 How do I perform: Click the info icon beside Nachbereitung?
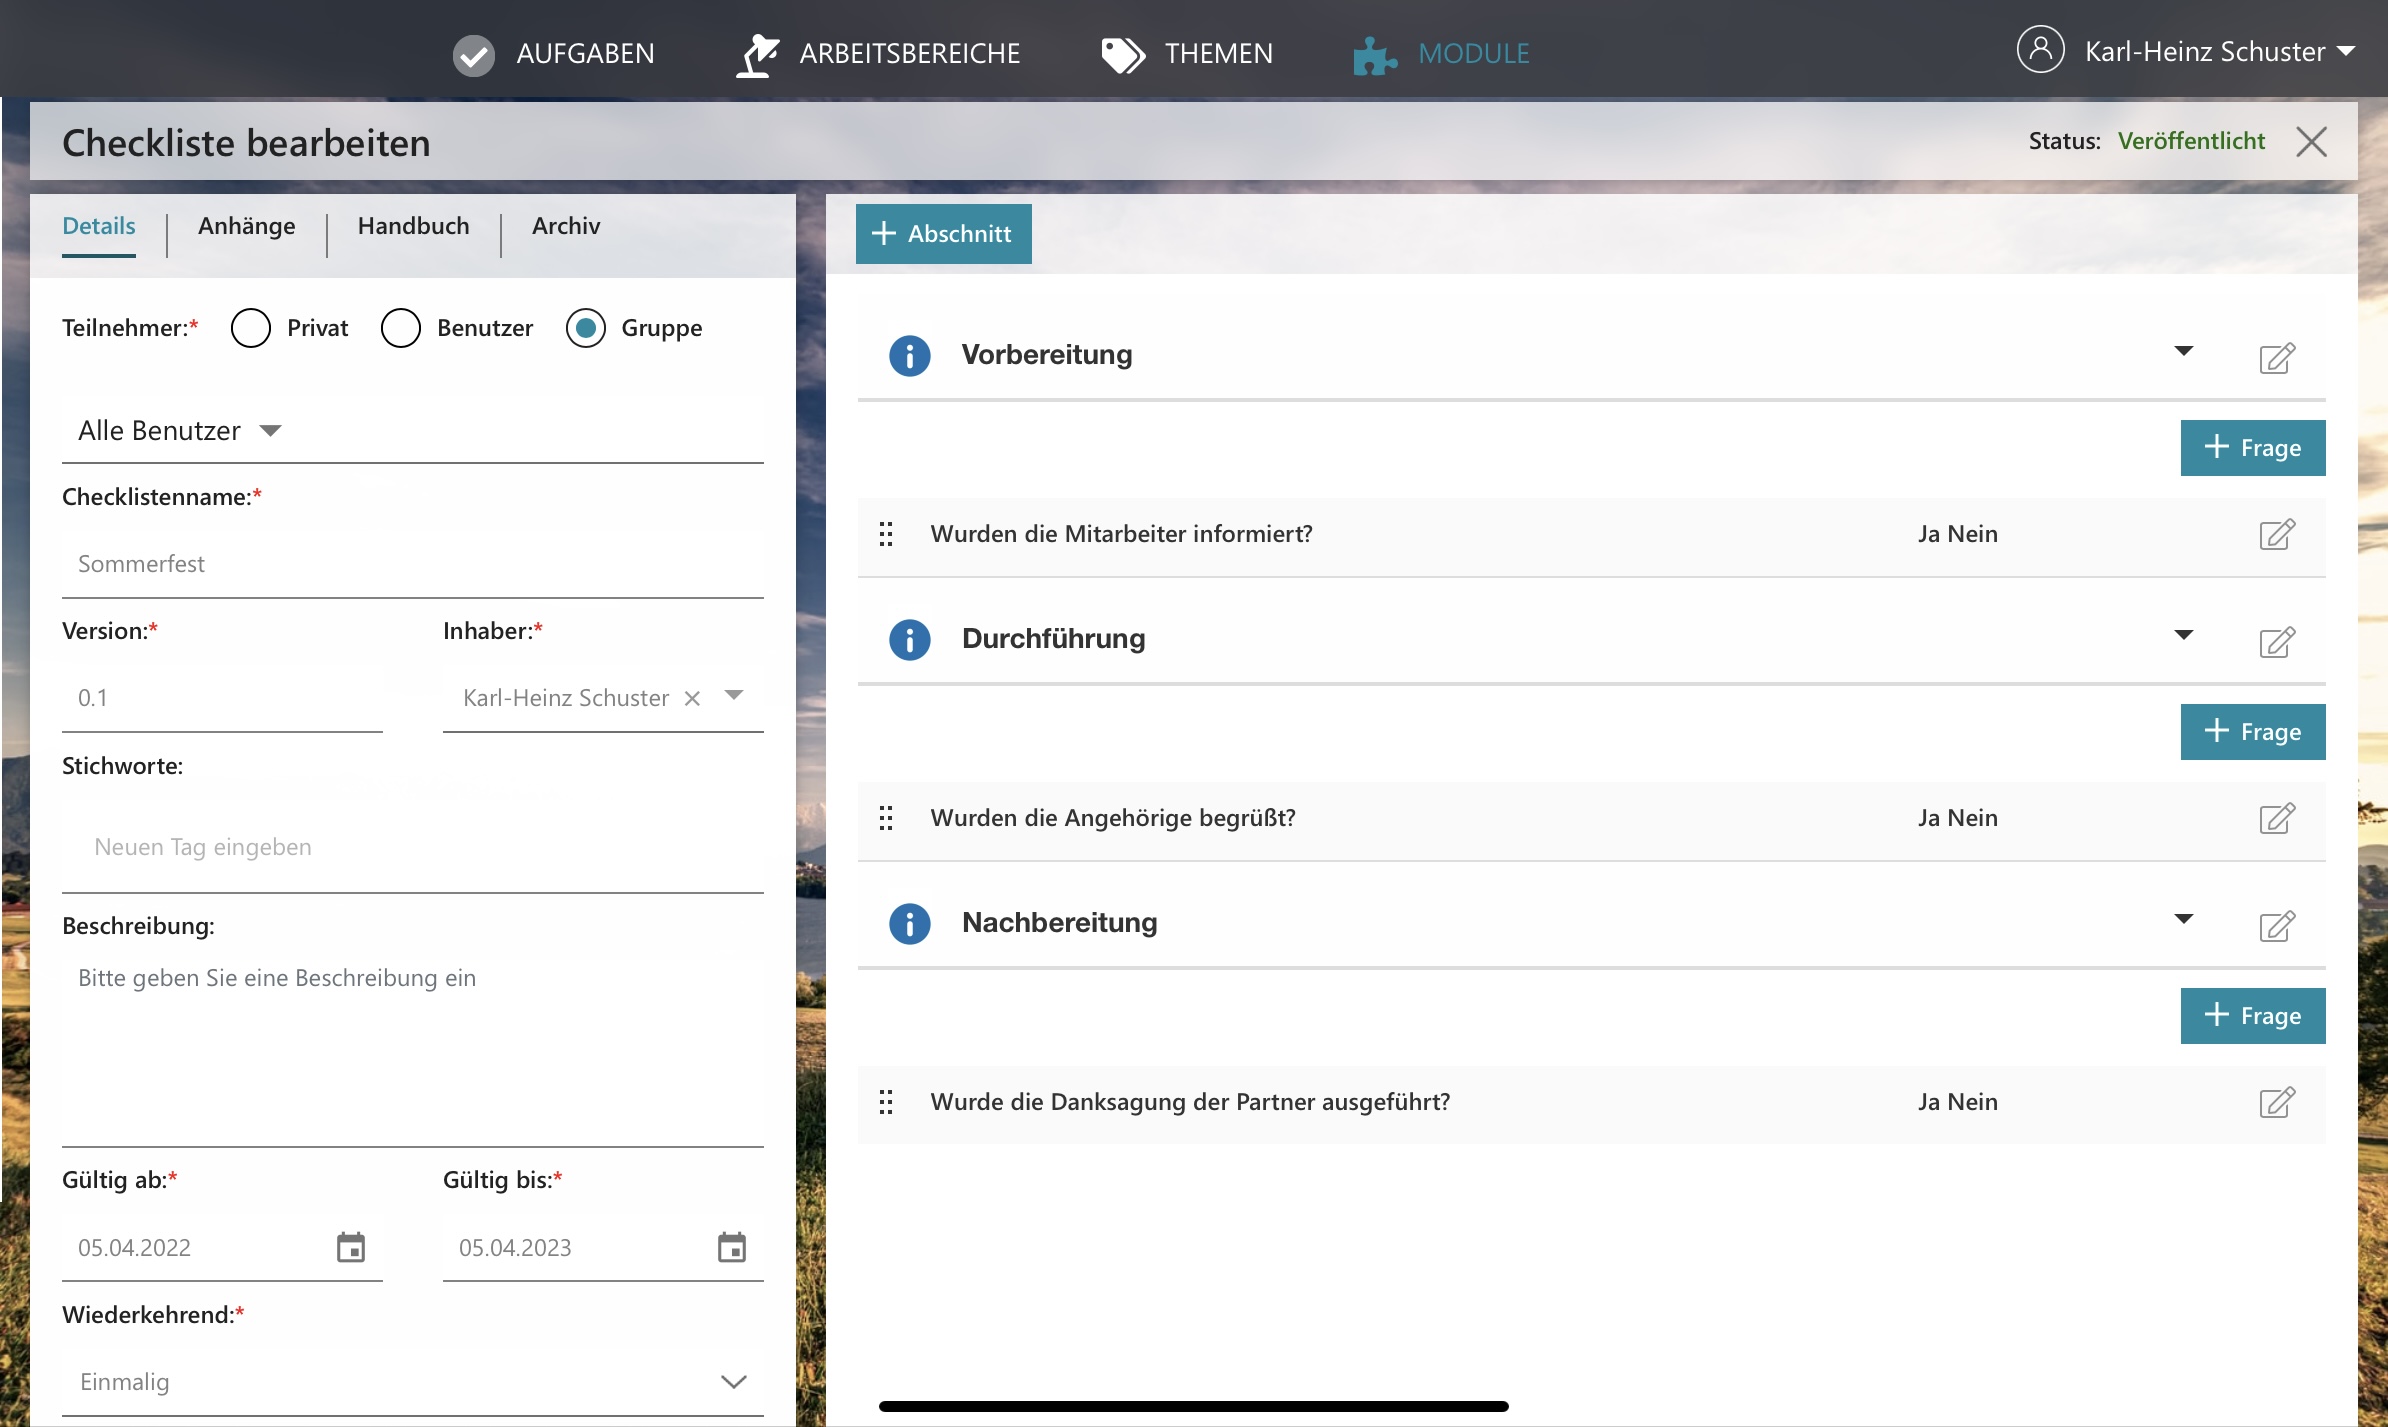click(909, 923)
